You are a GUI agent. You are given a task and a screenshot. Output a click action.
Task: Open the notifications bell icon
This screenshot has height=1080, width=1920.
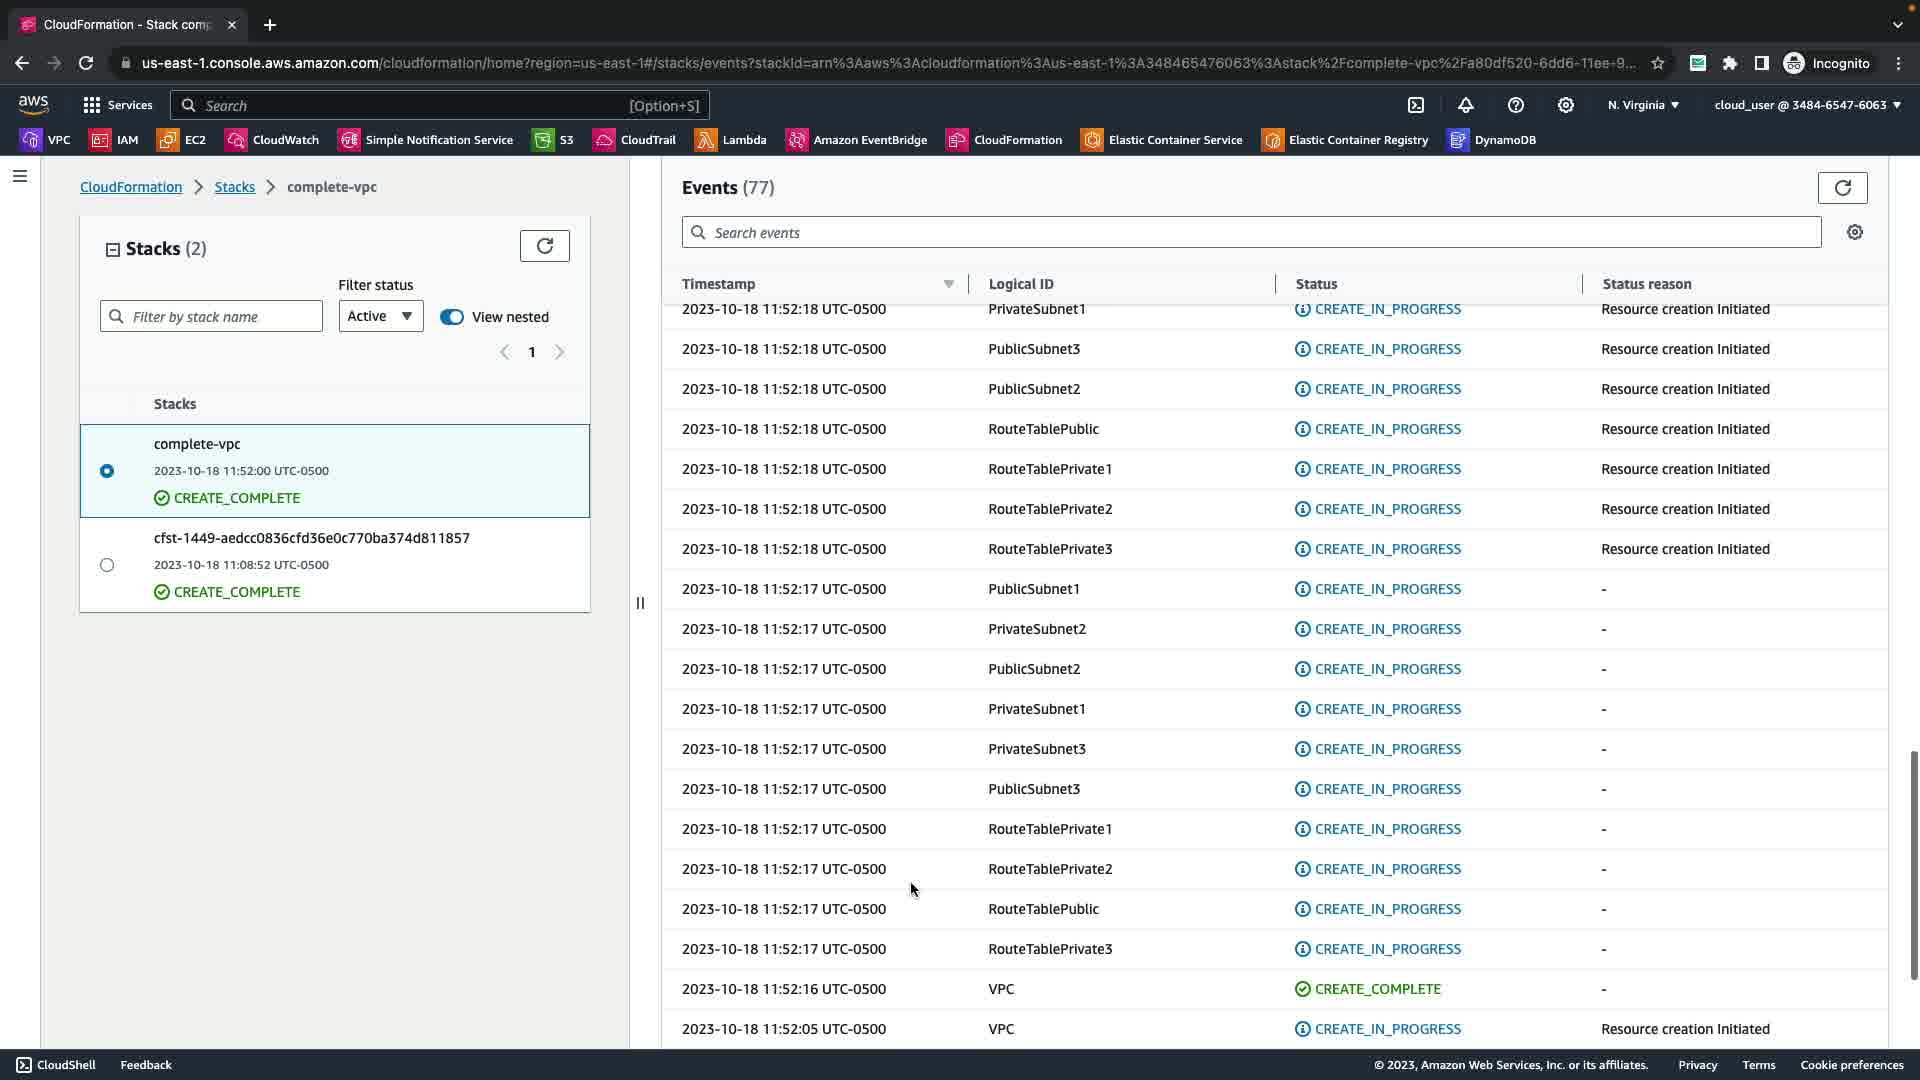pyautogui.click(x=1466, y=105)
